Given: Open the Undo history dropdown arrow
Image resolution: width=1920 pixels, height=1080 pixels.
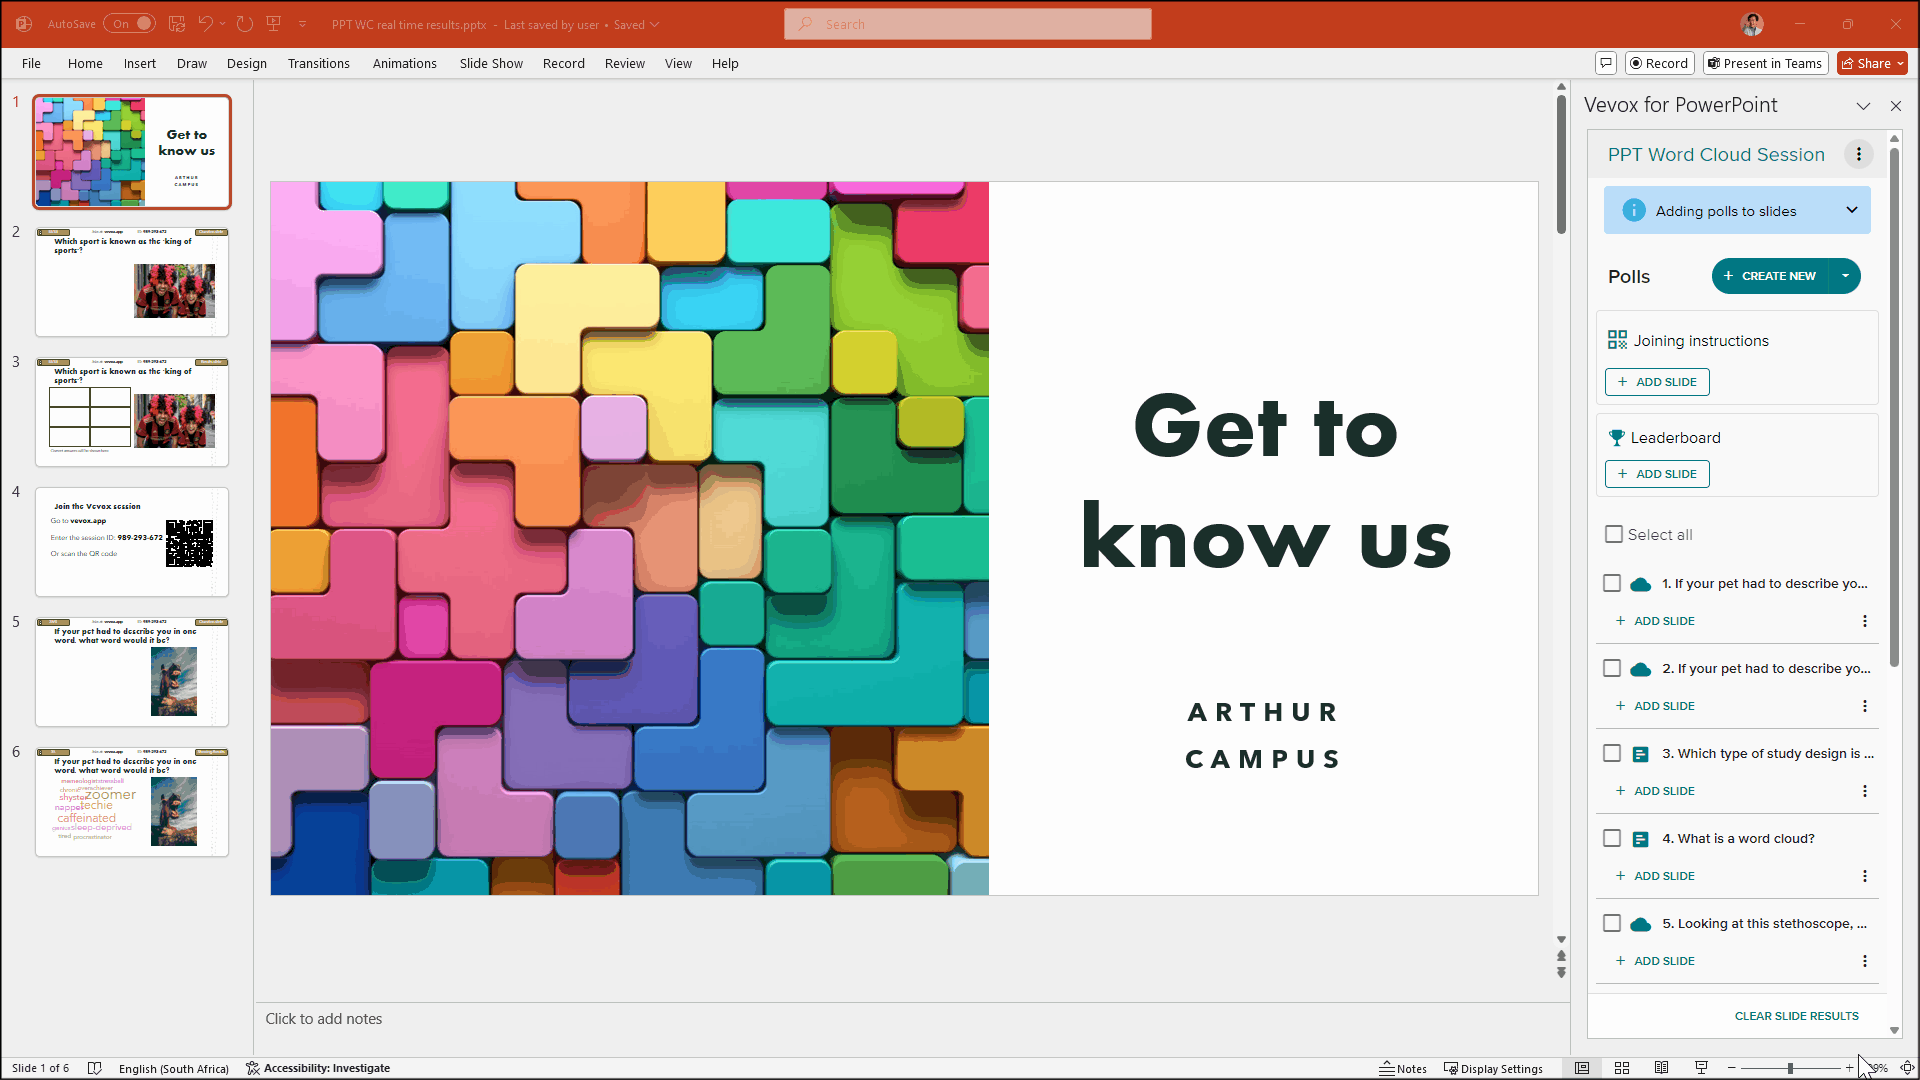Looking at the screenshot, I should pyautogui.click(x=222, y=24).
